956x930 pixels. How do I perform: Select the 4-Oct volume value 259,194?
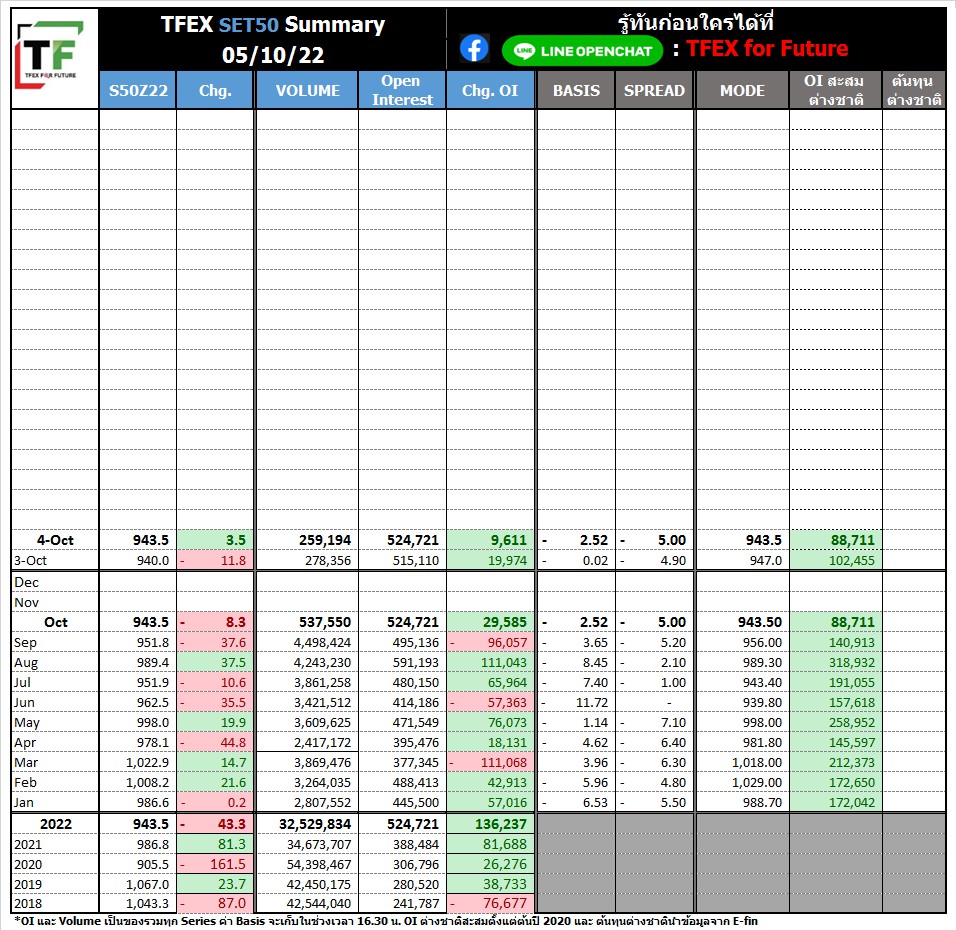tap(324, 540)
